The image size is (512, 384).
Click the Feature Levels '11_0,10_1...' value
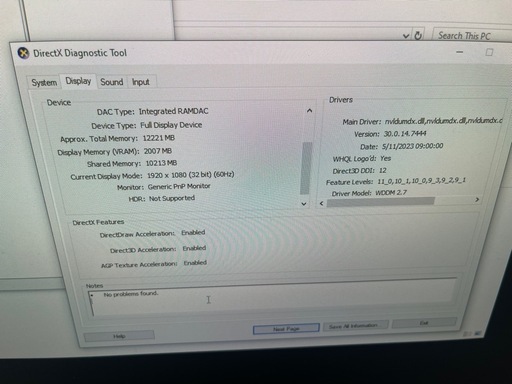(x=421, y=181)
